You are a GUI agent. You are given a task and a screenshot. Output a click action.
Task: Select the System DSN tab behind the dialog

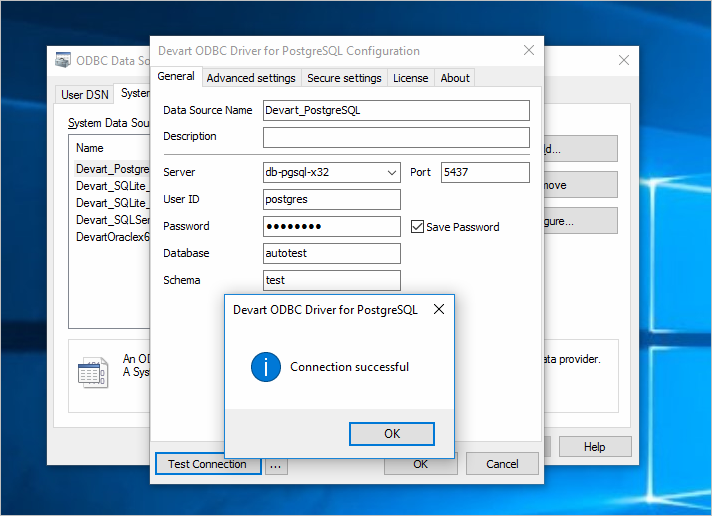[x=133, y=93]
